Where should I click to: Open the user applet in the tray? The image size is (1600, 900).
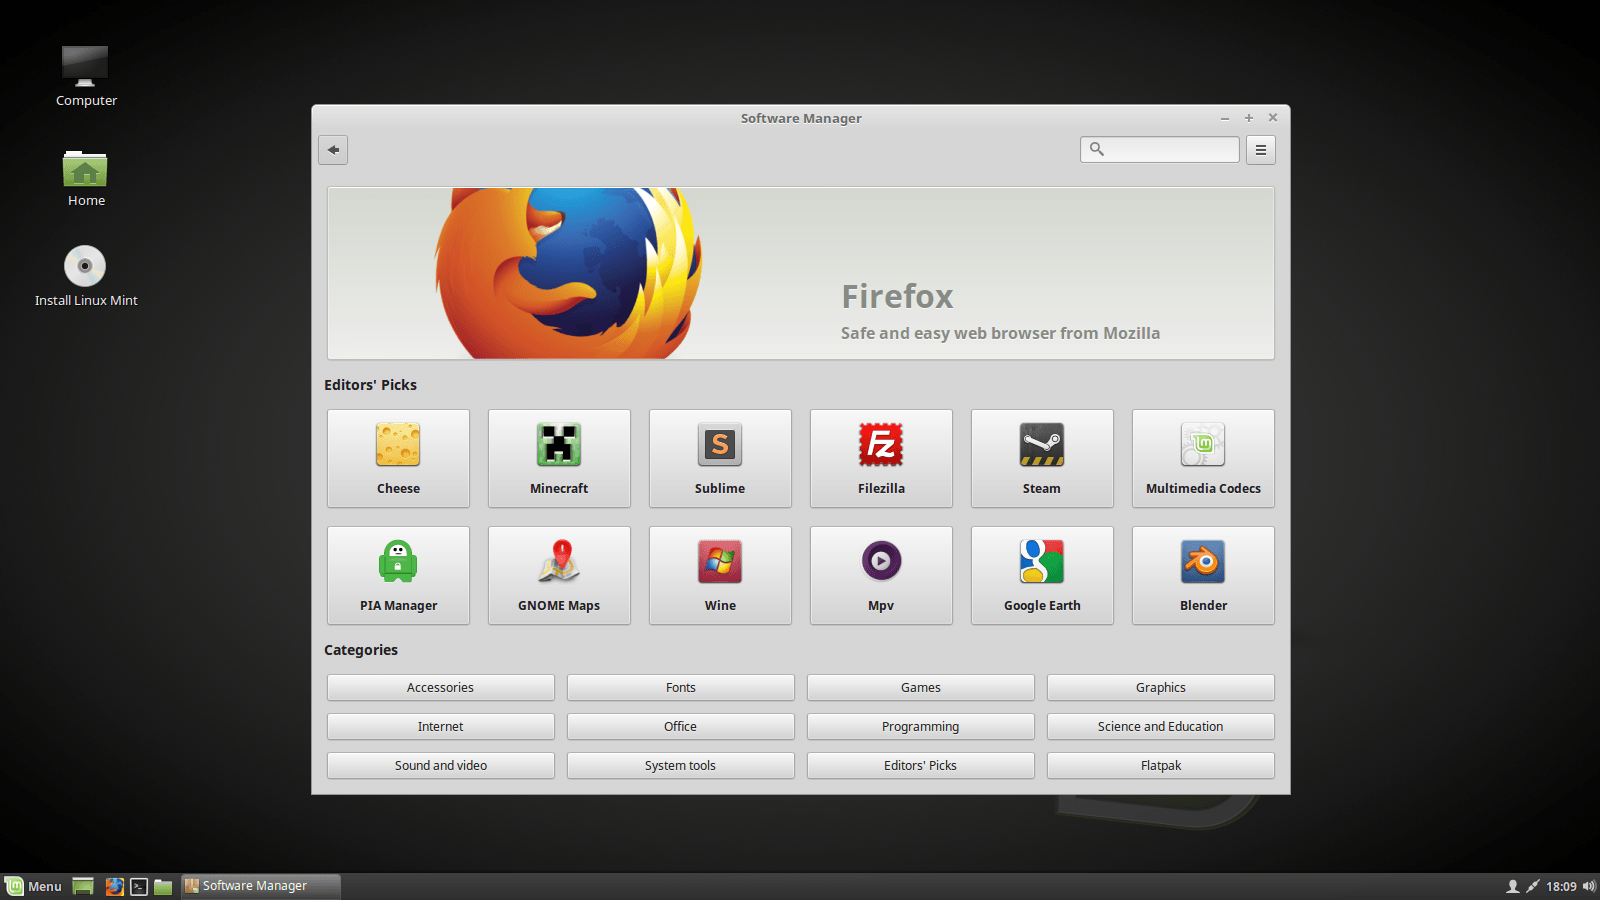coord(1513,886)
